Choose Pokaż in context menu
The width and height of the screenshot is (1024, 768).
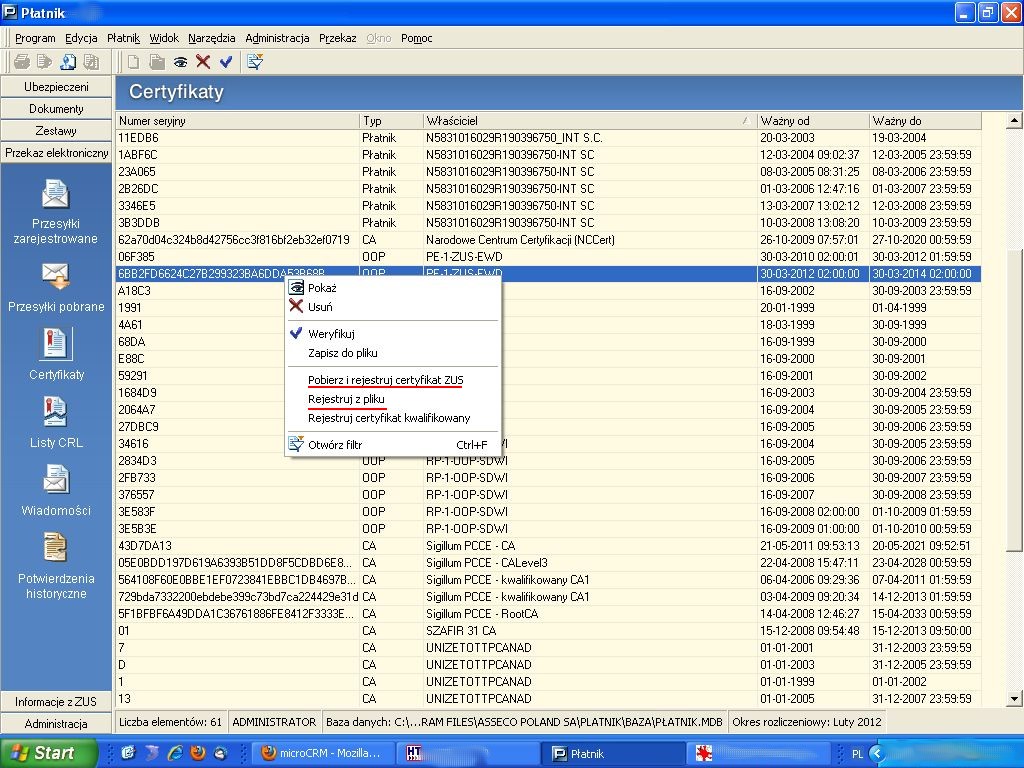point(322,288)
